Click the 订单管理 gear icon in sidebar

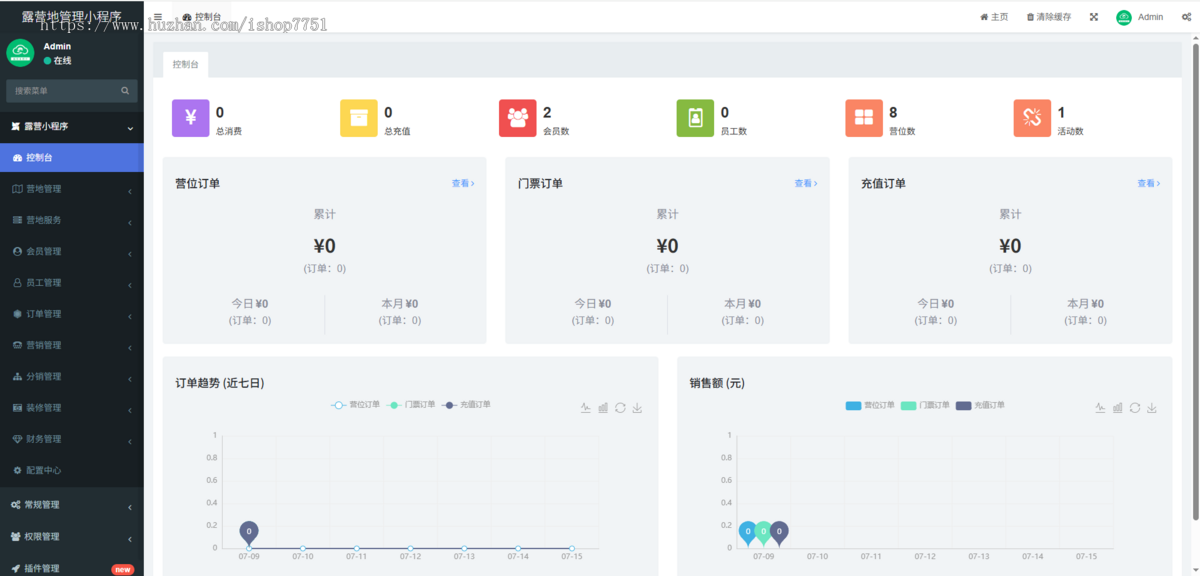pyautogui.click(x=16, y=314)
